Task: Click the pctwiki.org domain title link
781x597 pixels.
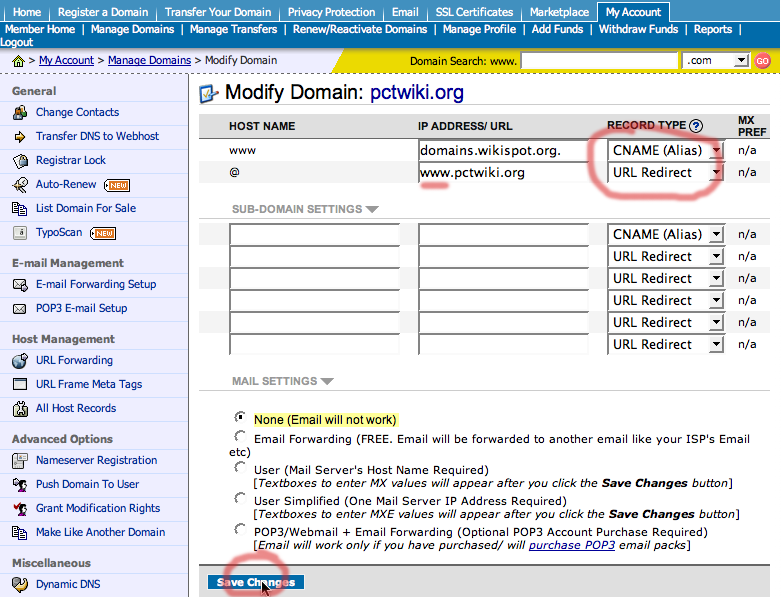Action: point(417,93)
